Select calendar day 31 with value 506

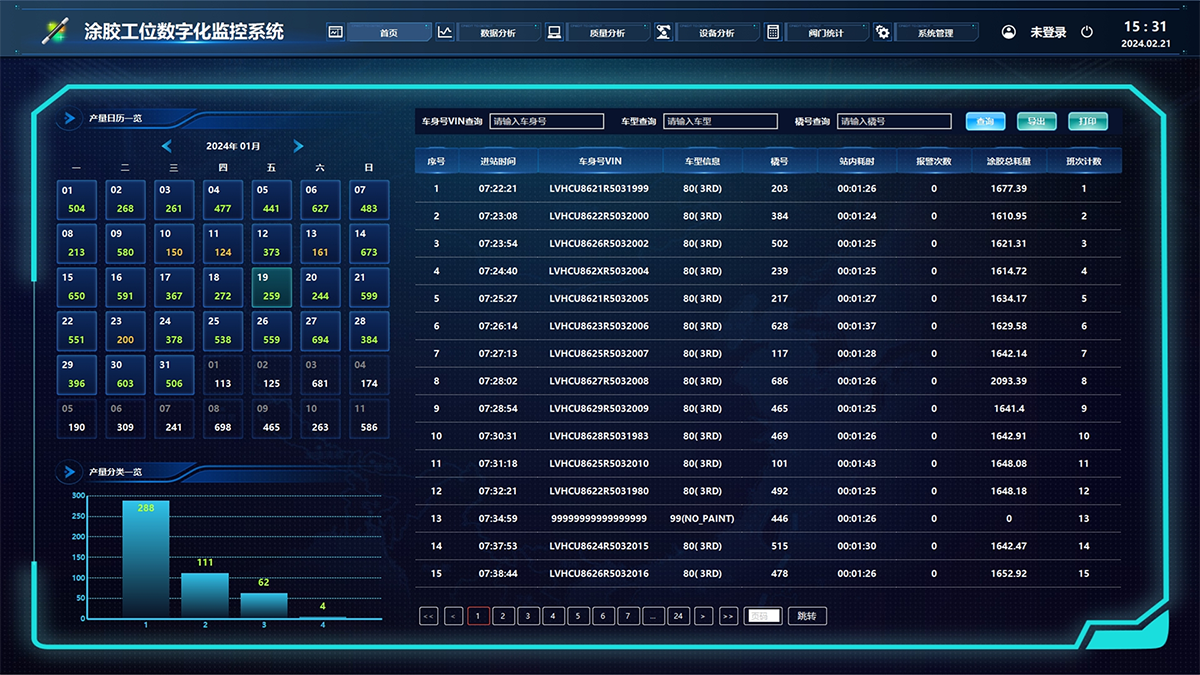(174, 376)
